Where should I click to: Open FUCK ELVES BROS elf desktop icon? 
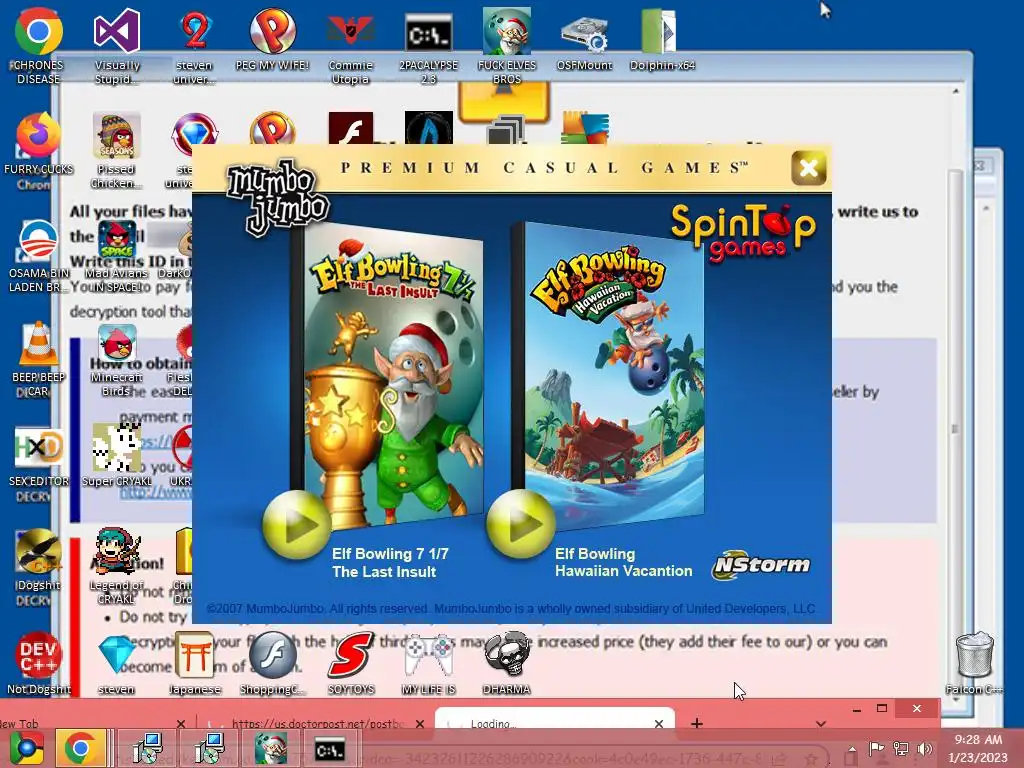[507, 46]
